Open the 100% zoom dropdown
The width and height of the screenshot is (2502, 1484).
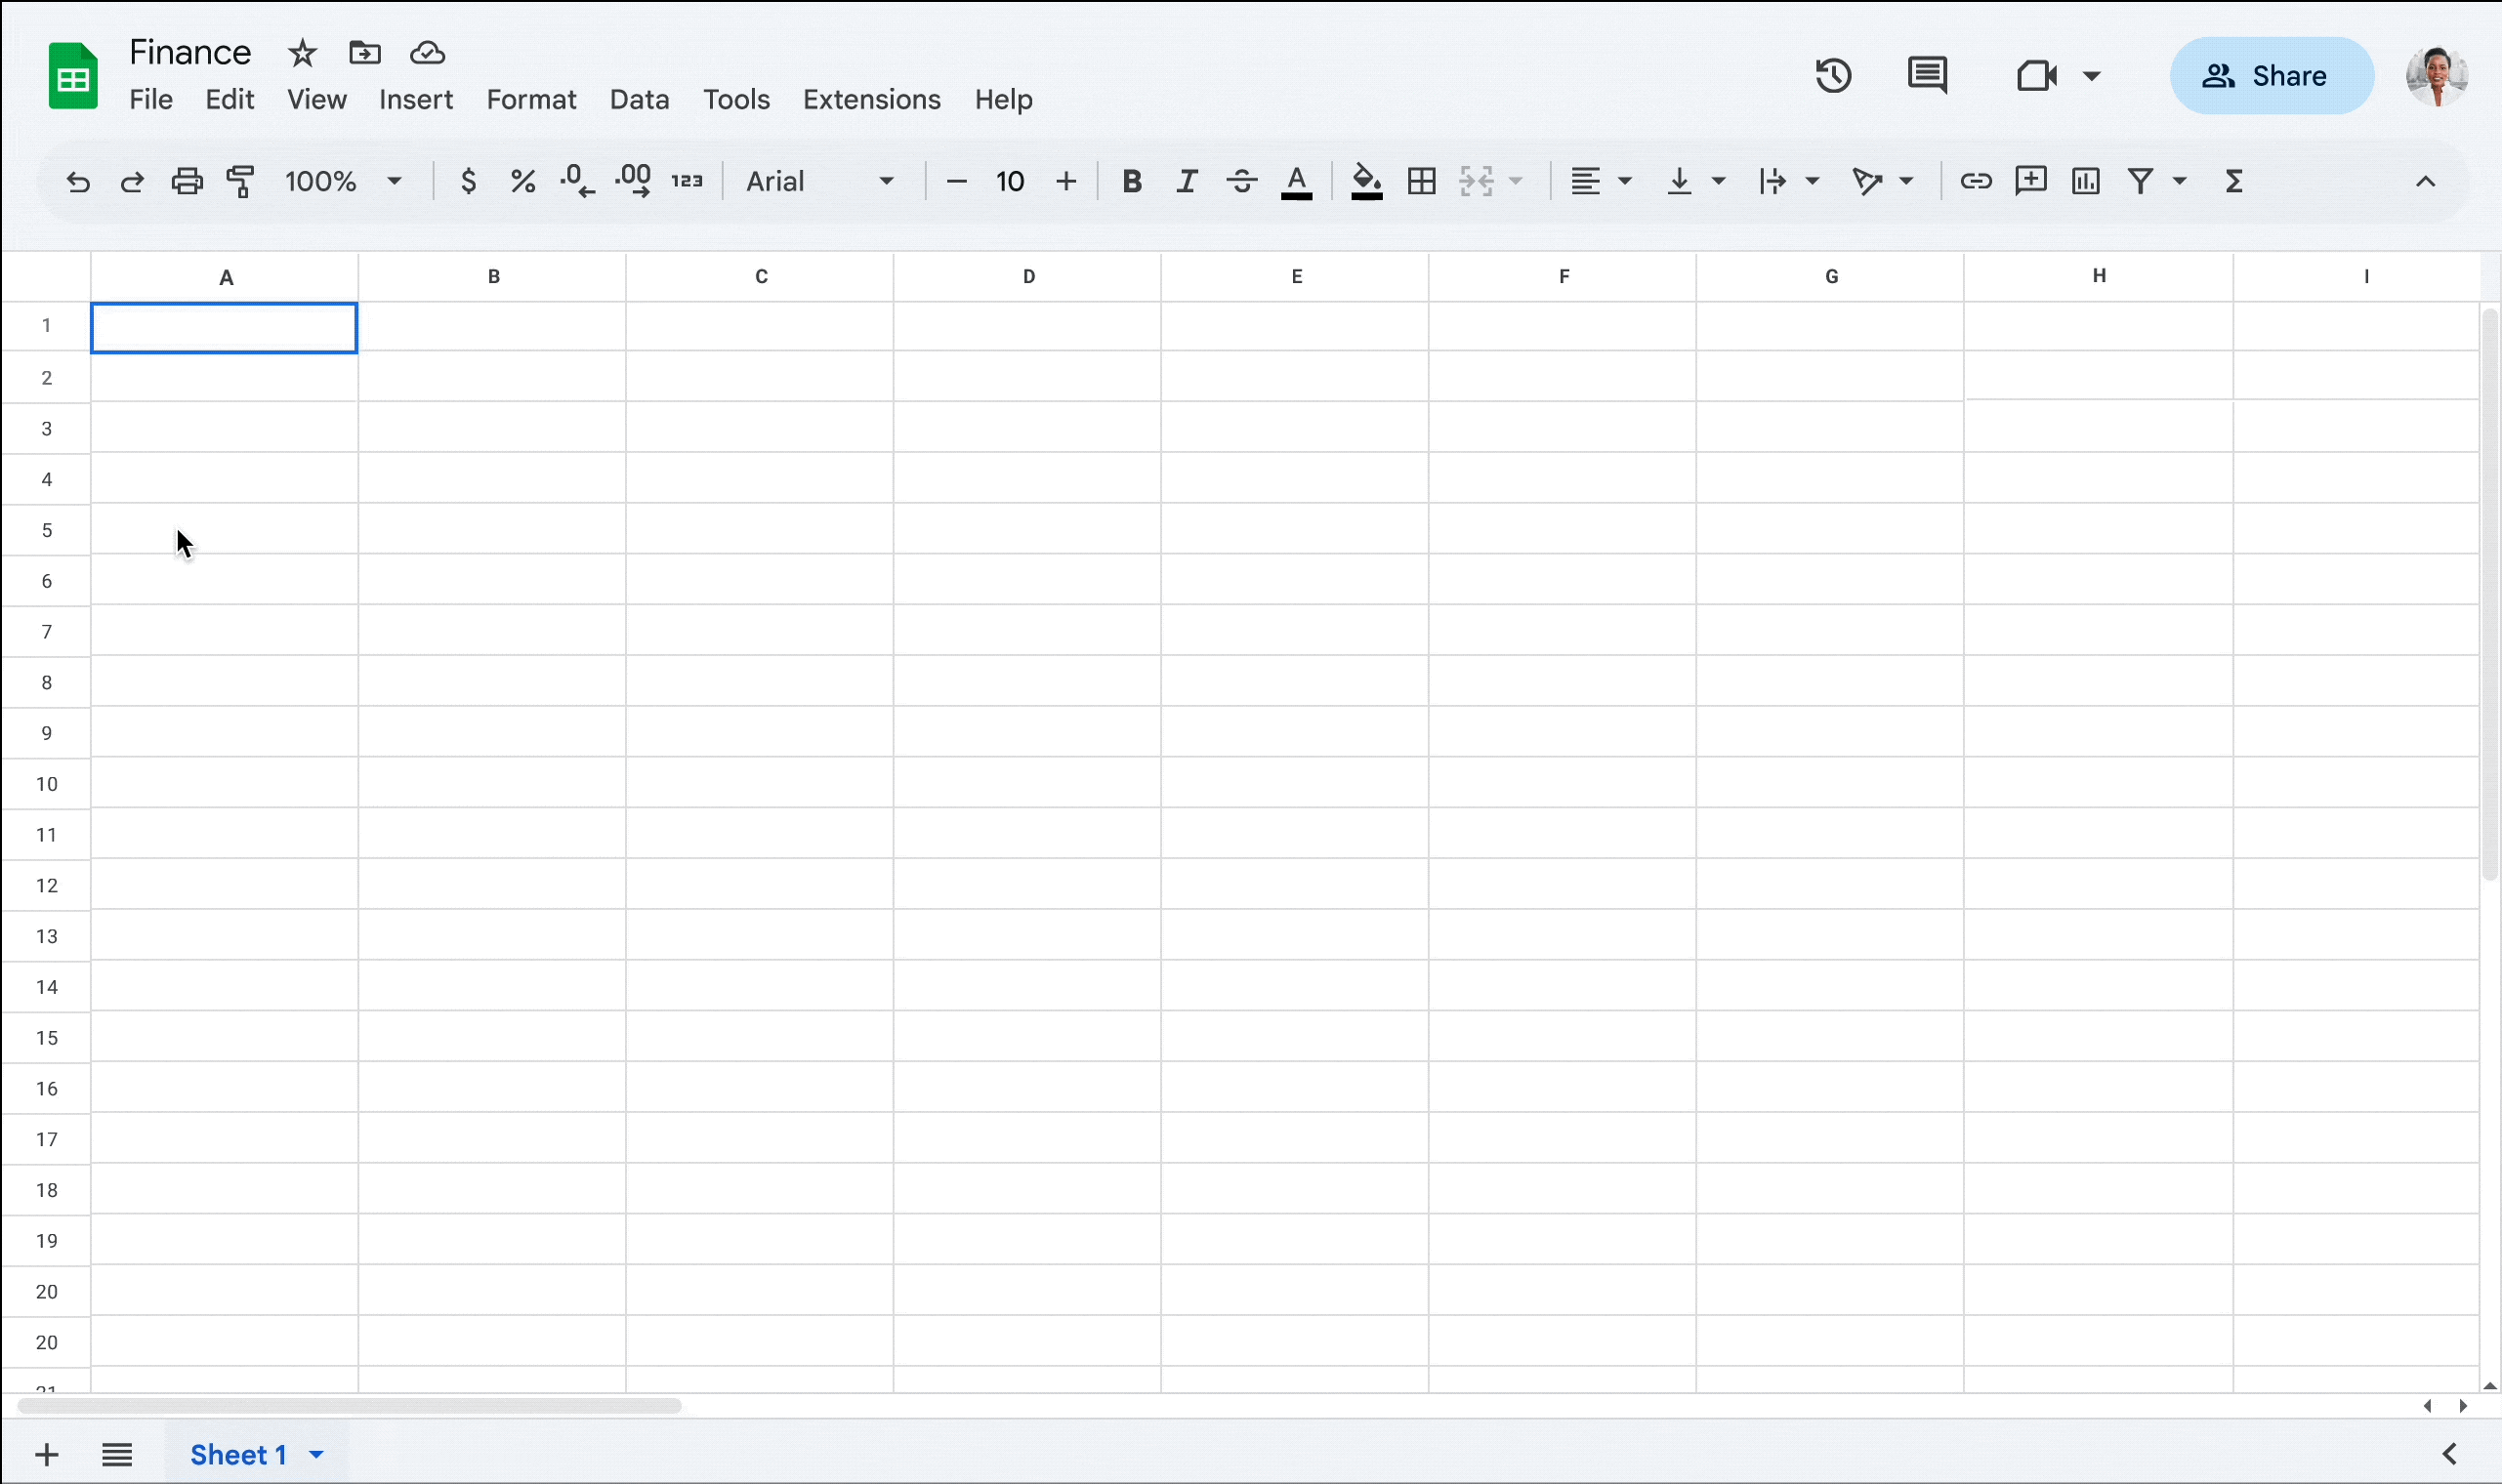[343, 181]
